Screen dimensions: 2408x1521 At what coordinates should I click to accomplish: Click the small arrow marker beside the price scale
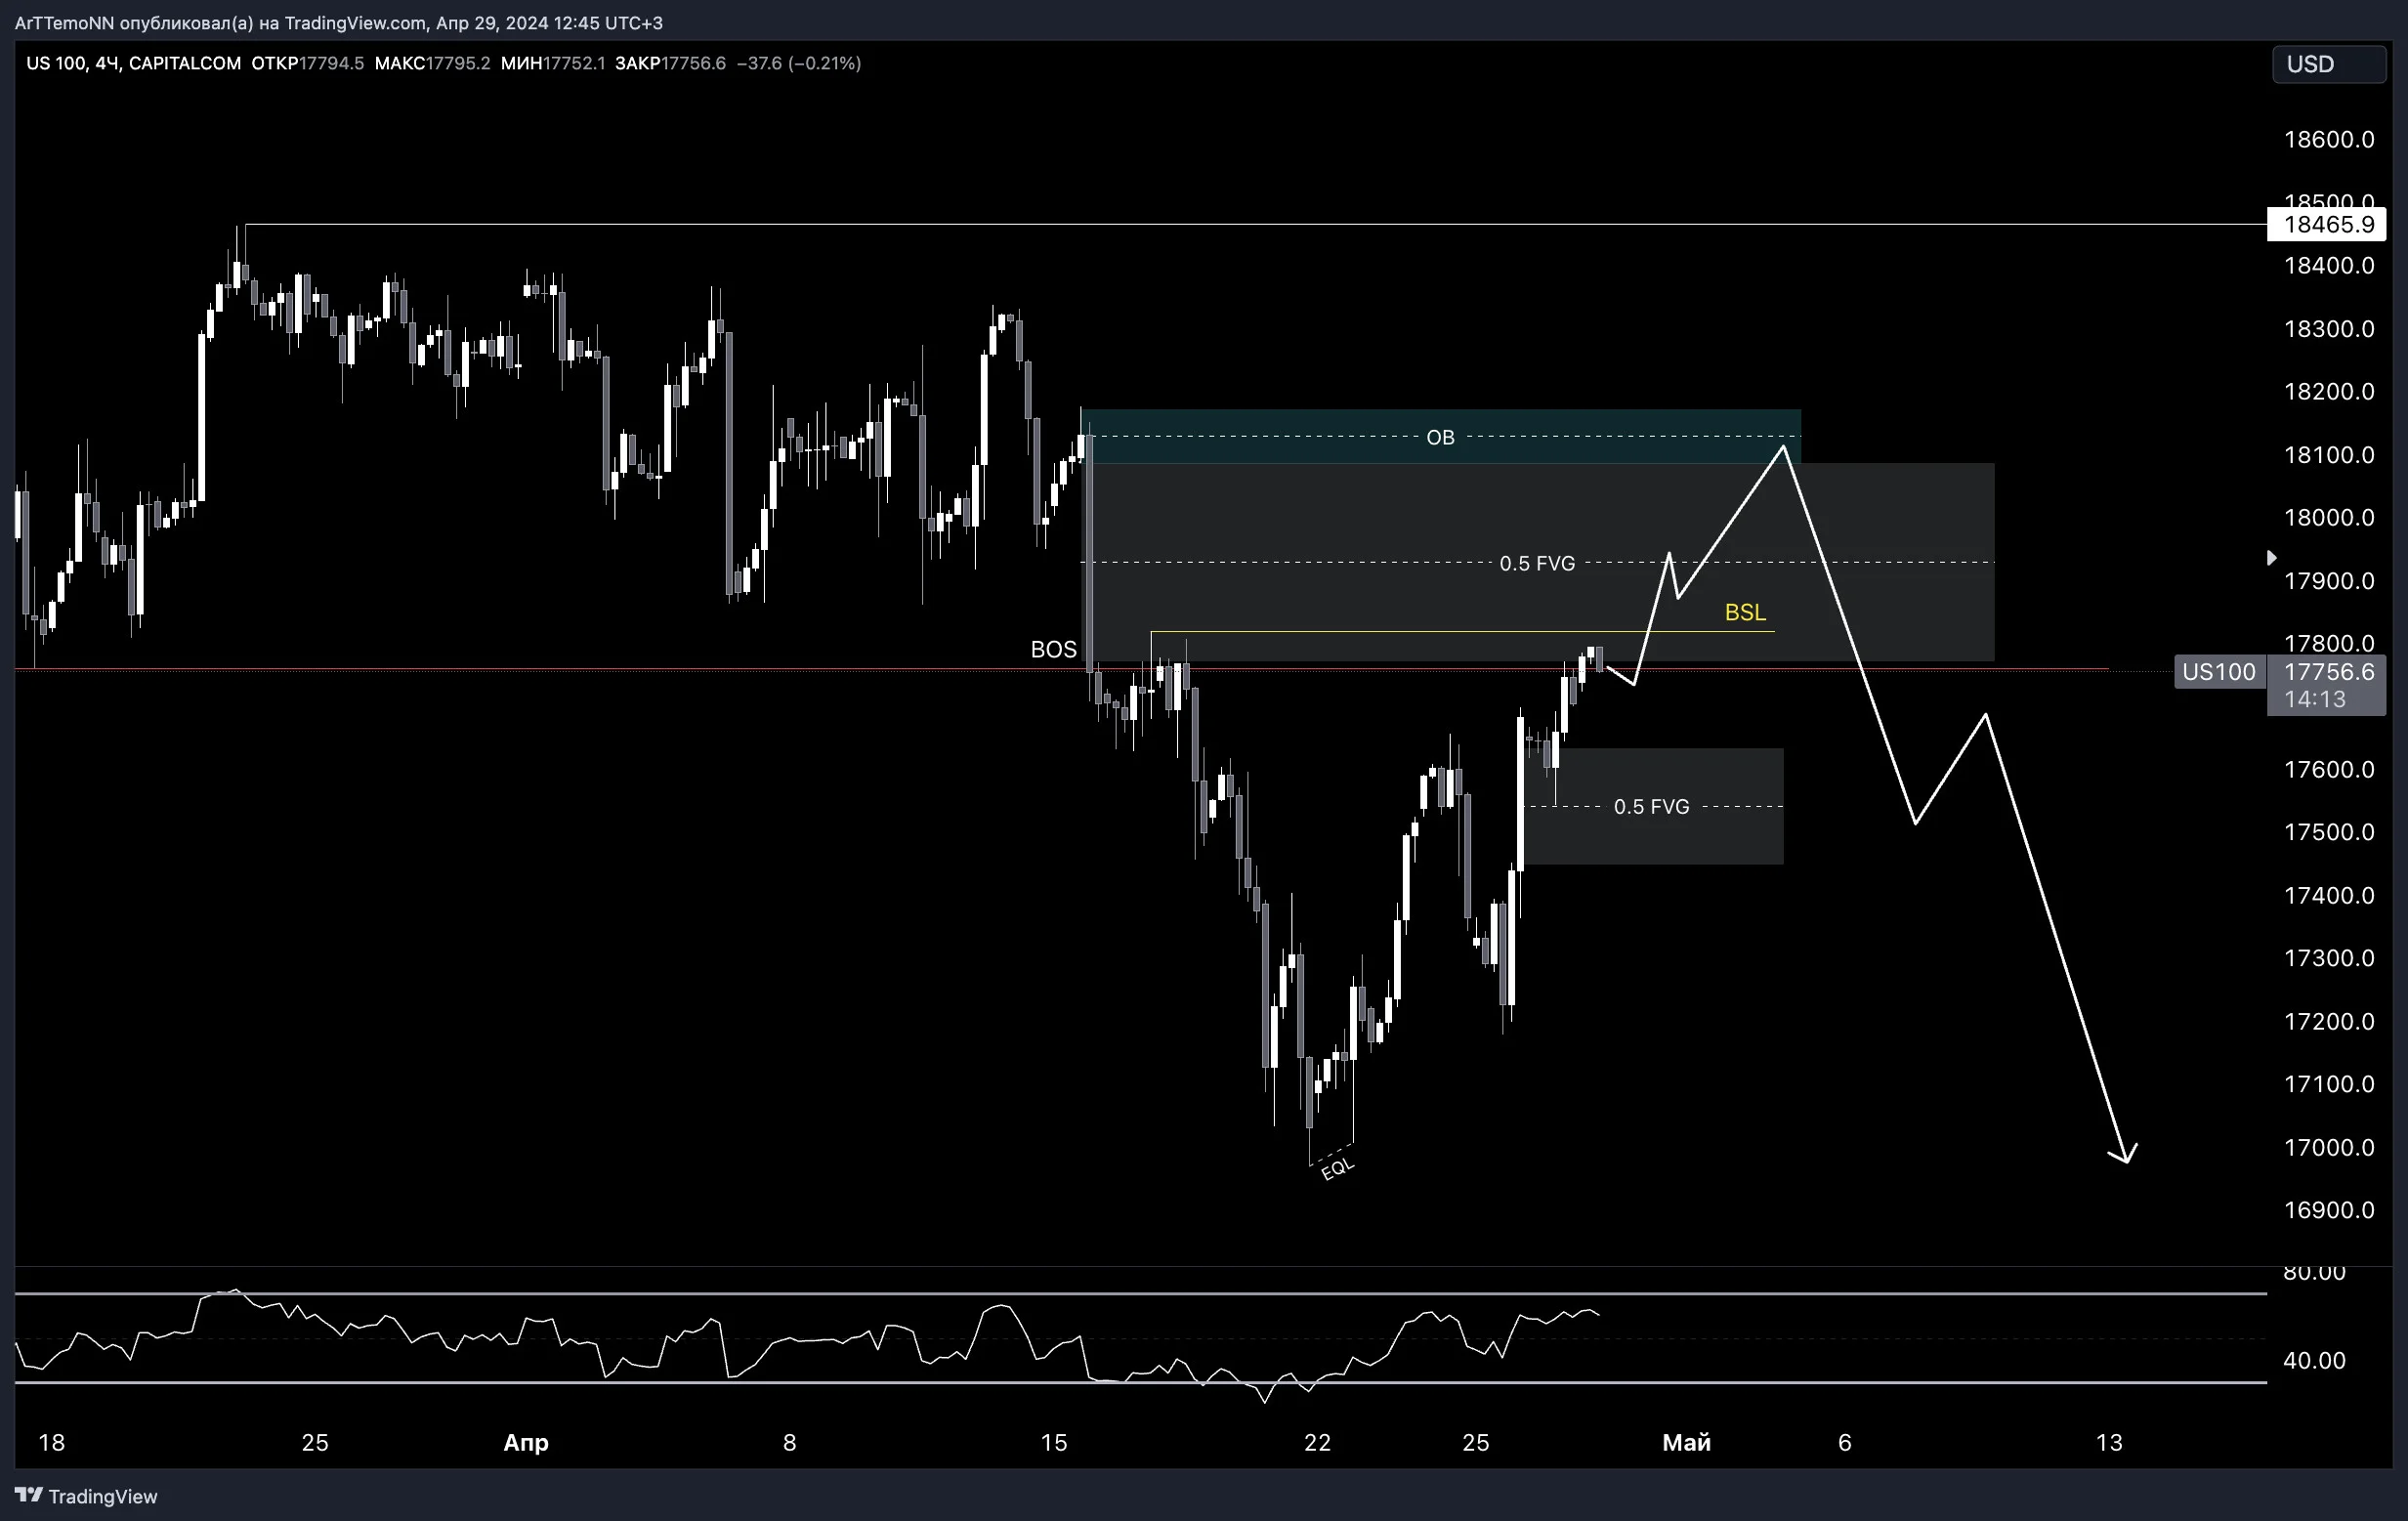(x=2271, y=557)
